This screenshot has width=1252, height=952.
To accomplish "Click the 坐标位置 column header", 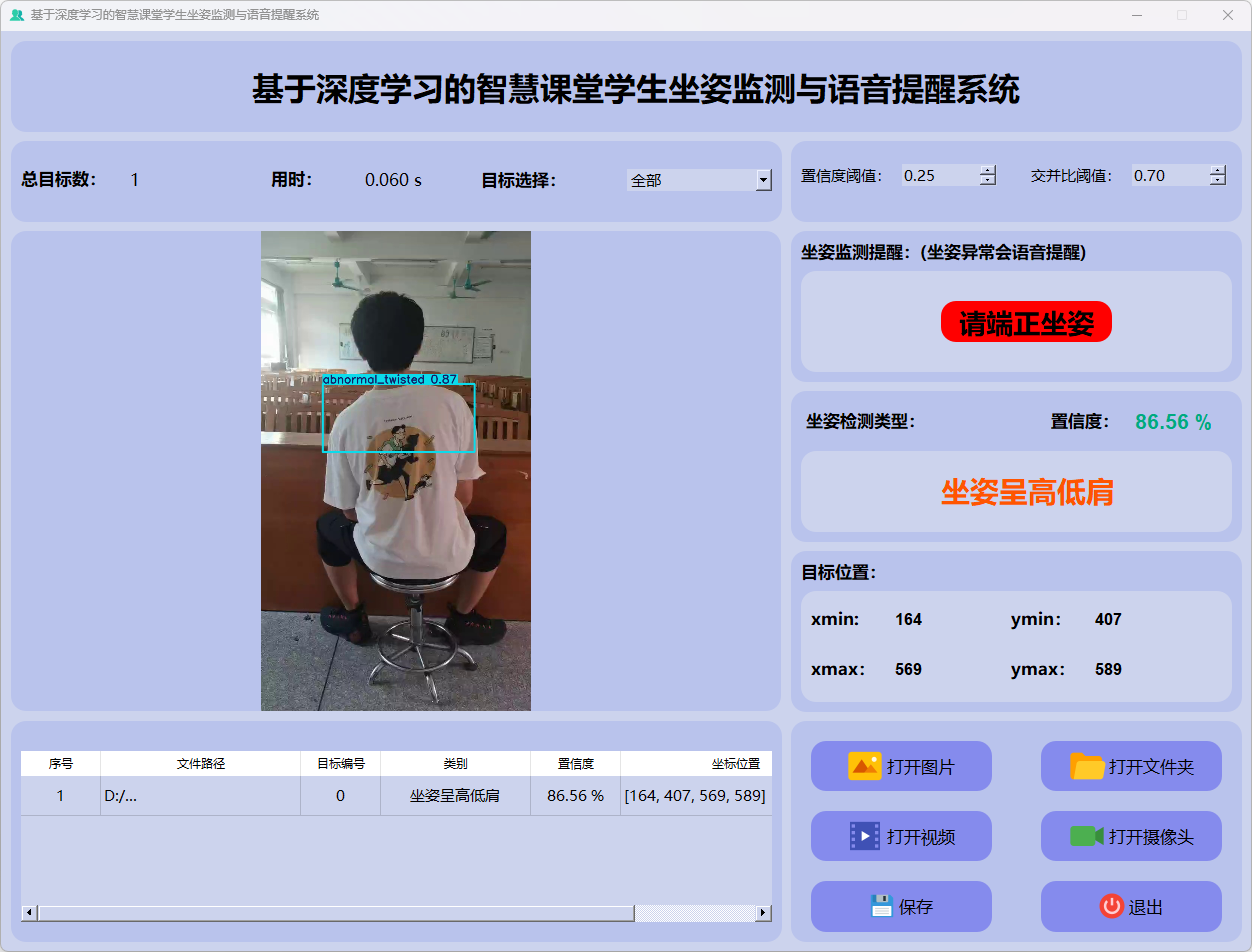I will coord(696,764).
